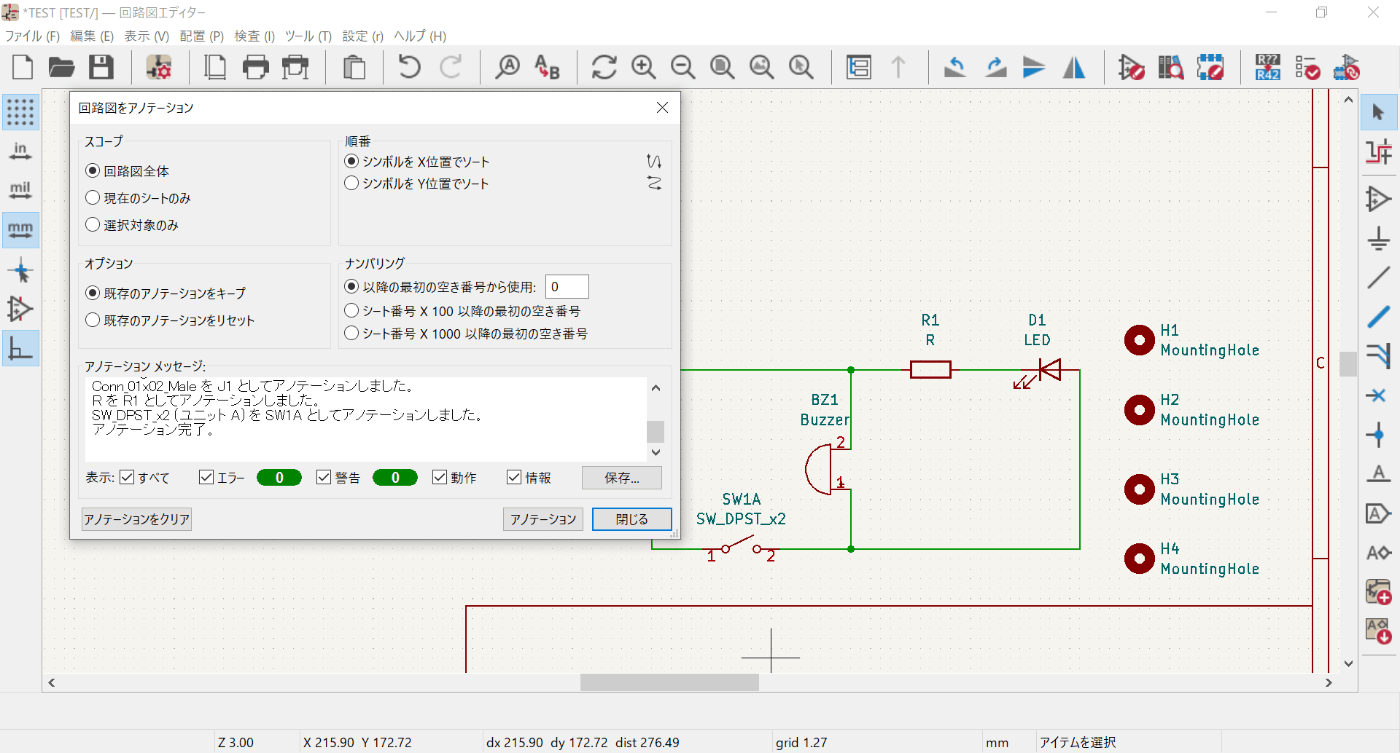Open footprint assignment tool icon
Screen dimensions: 1400x753
click(x=1346, y=68)
